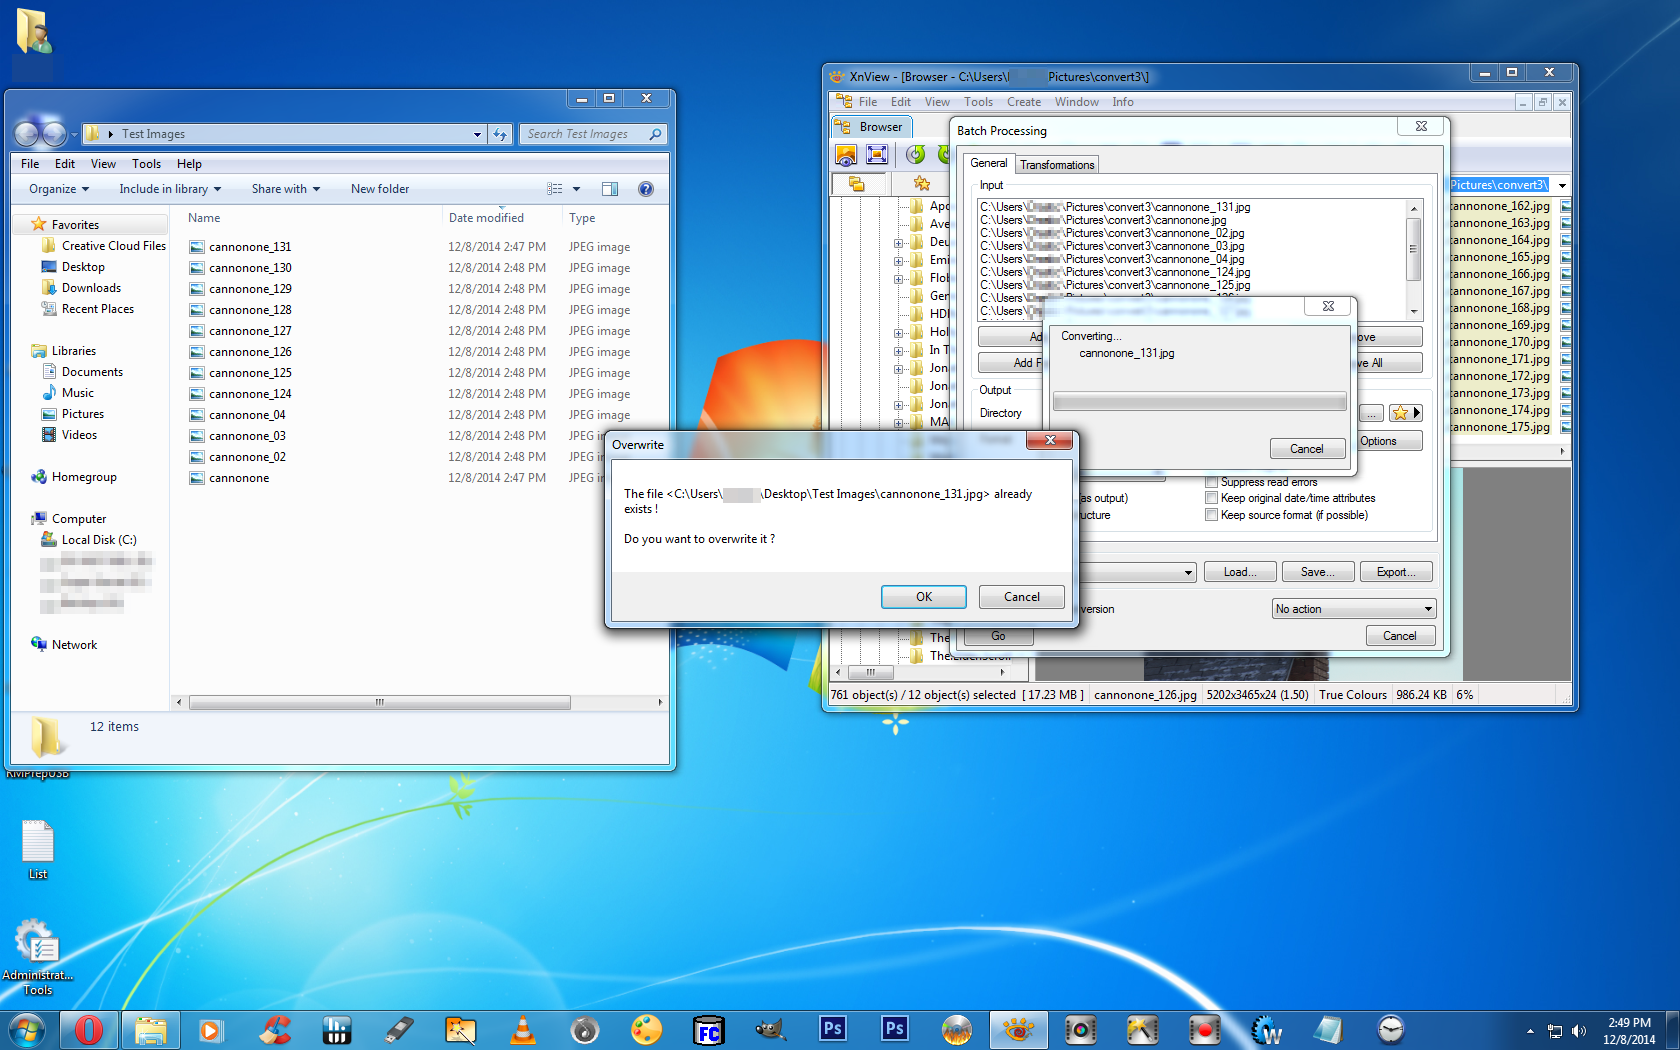This screenshot has height=1050, width=1680.
Task: Open the favorites star tab in XnView
Action: 921,183
